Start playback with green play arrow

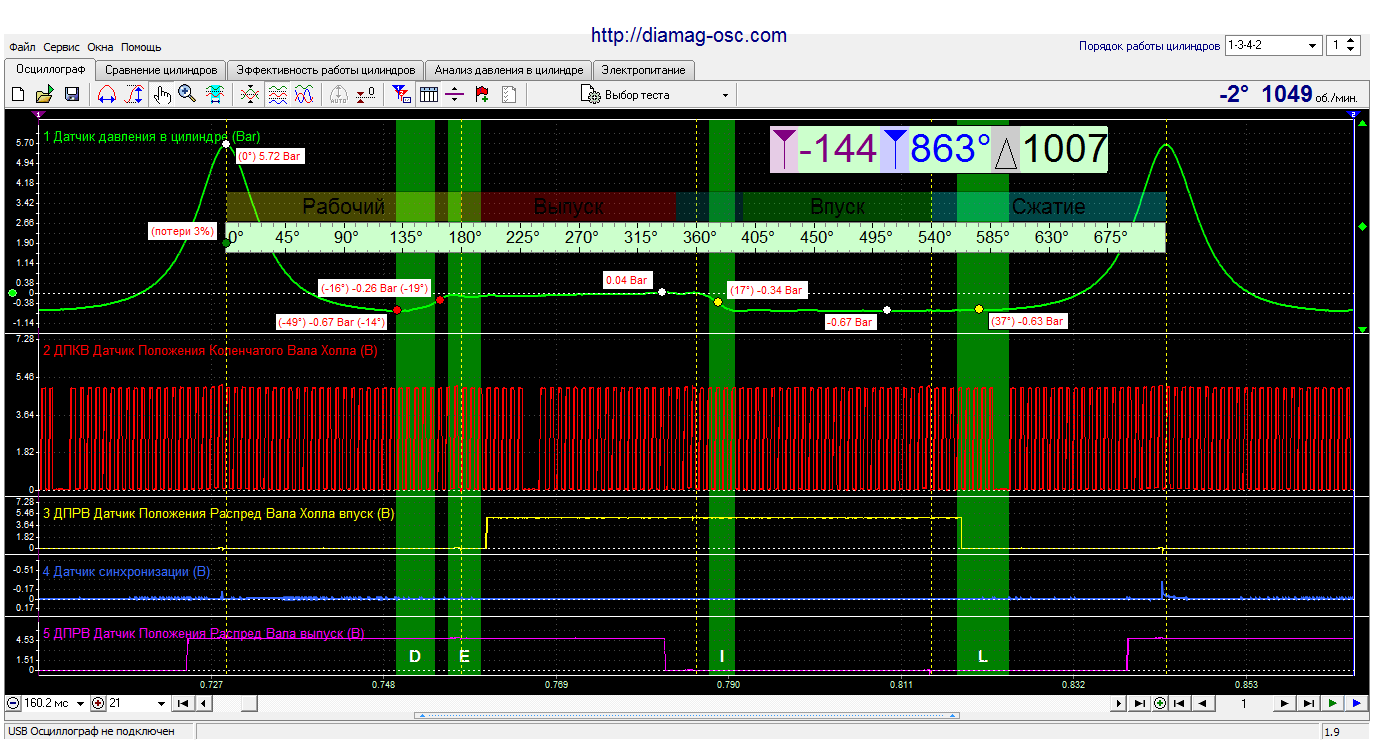click(1332, 703)
